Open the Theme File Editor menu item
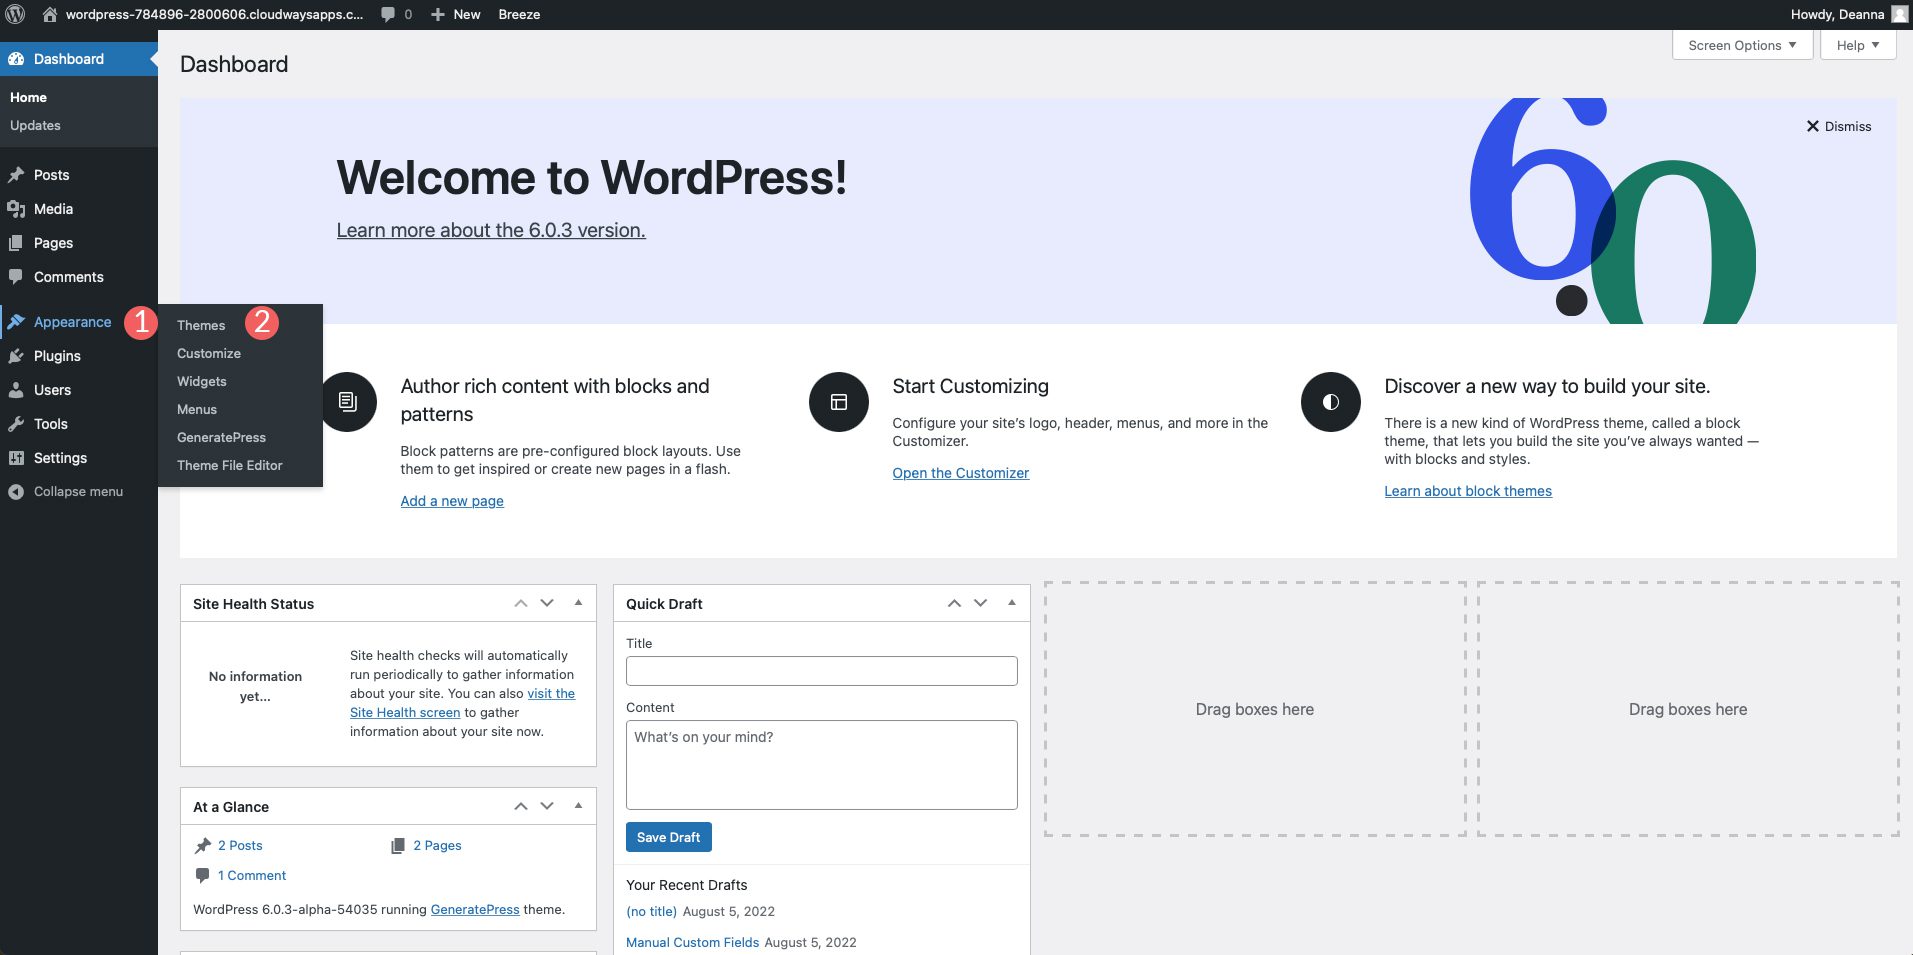The height and width of the screenshot is (955, 1913). 229,465
